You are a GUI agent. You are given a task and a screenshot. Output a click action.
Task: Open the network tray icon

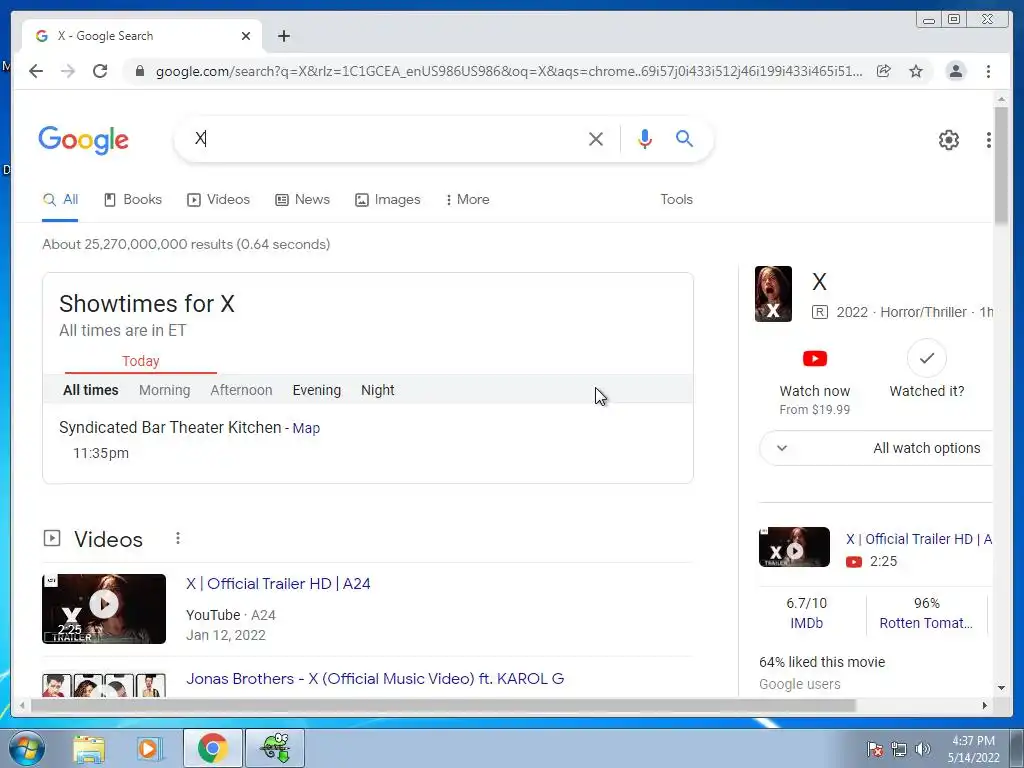899,749
